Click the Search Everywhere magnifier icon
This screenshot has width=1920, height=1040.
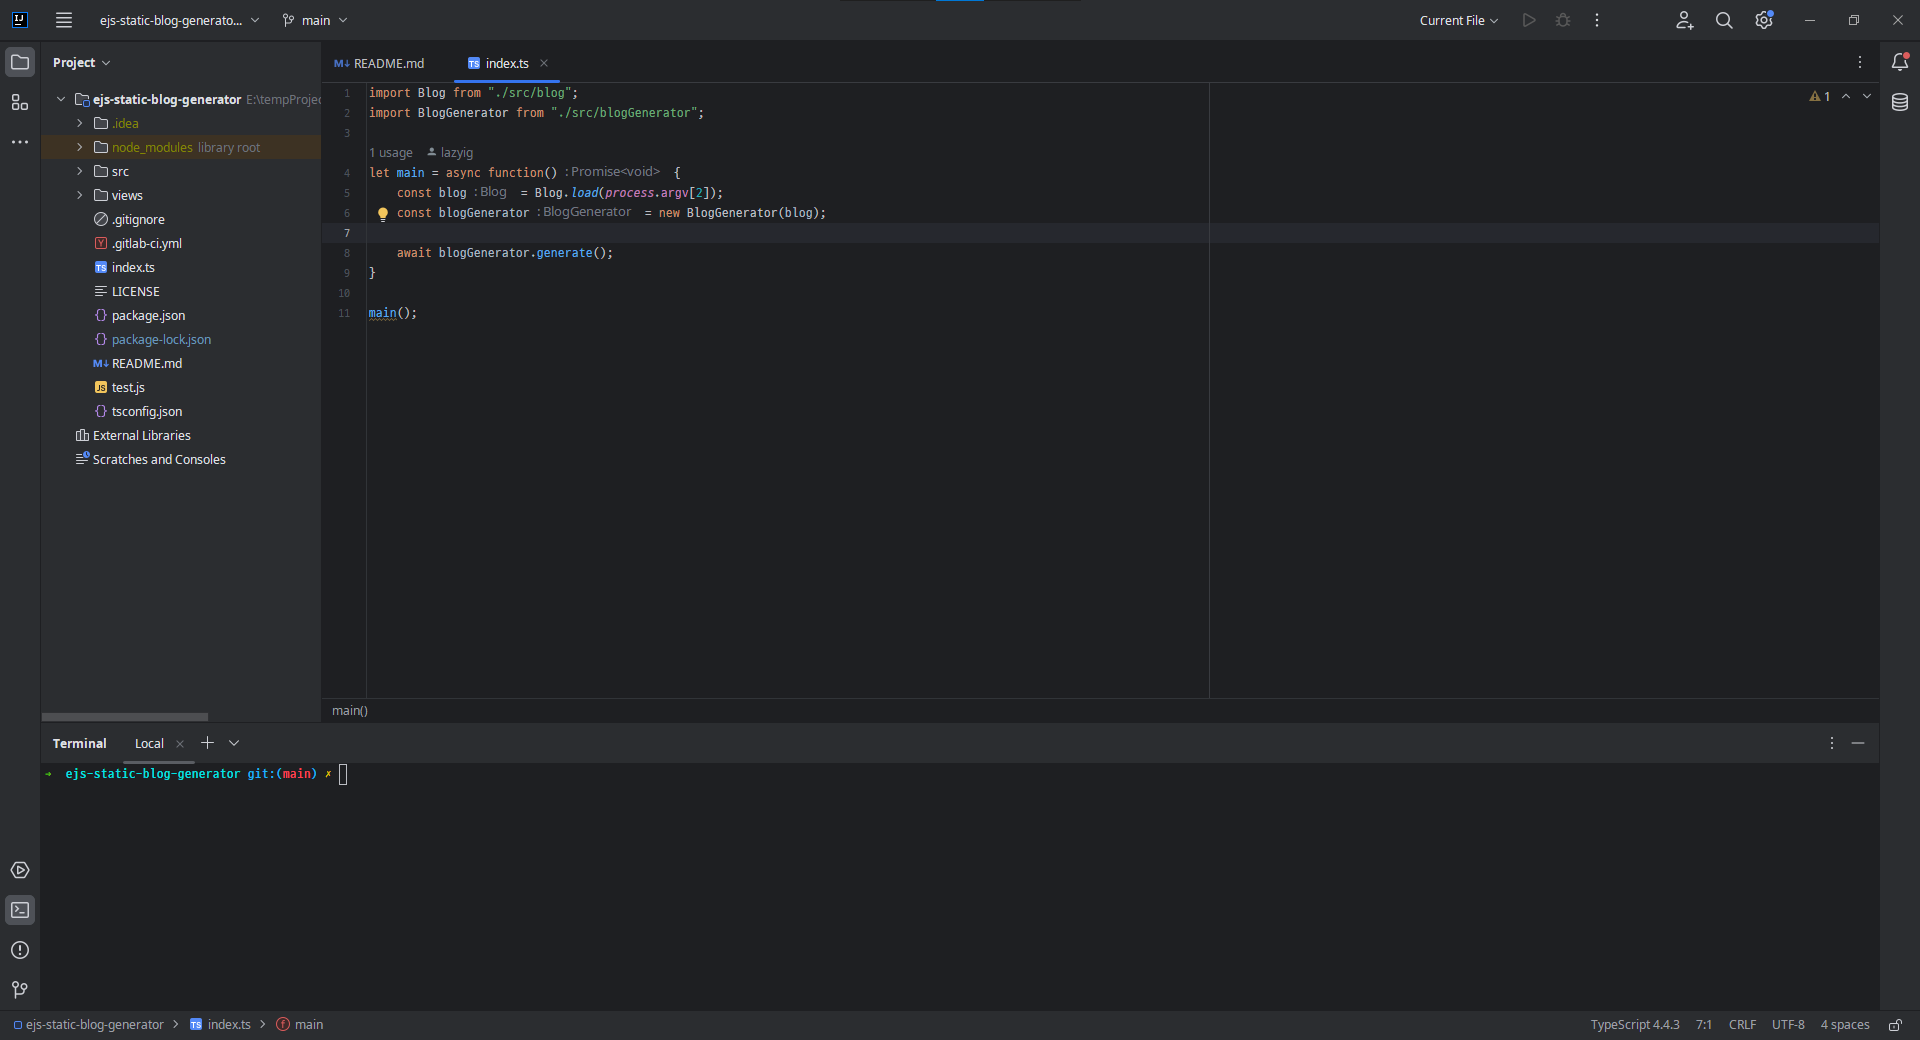coord(1724,20)
